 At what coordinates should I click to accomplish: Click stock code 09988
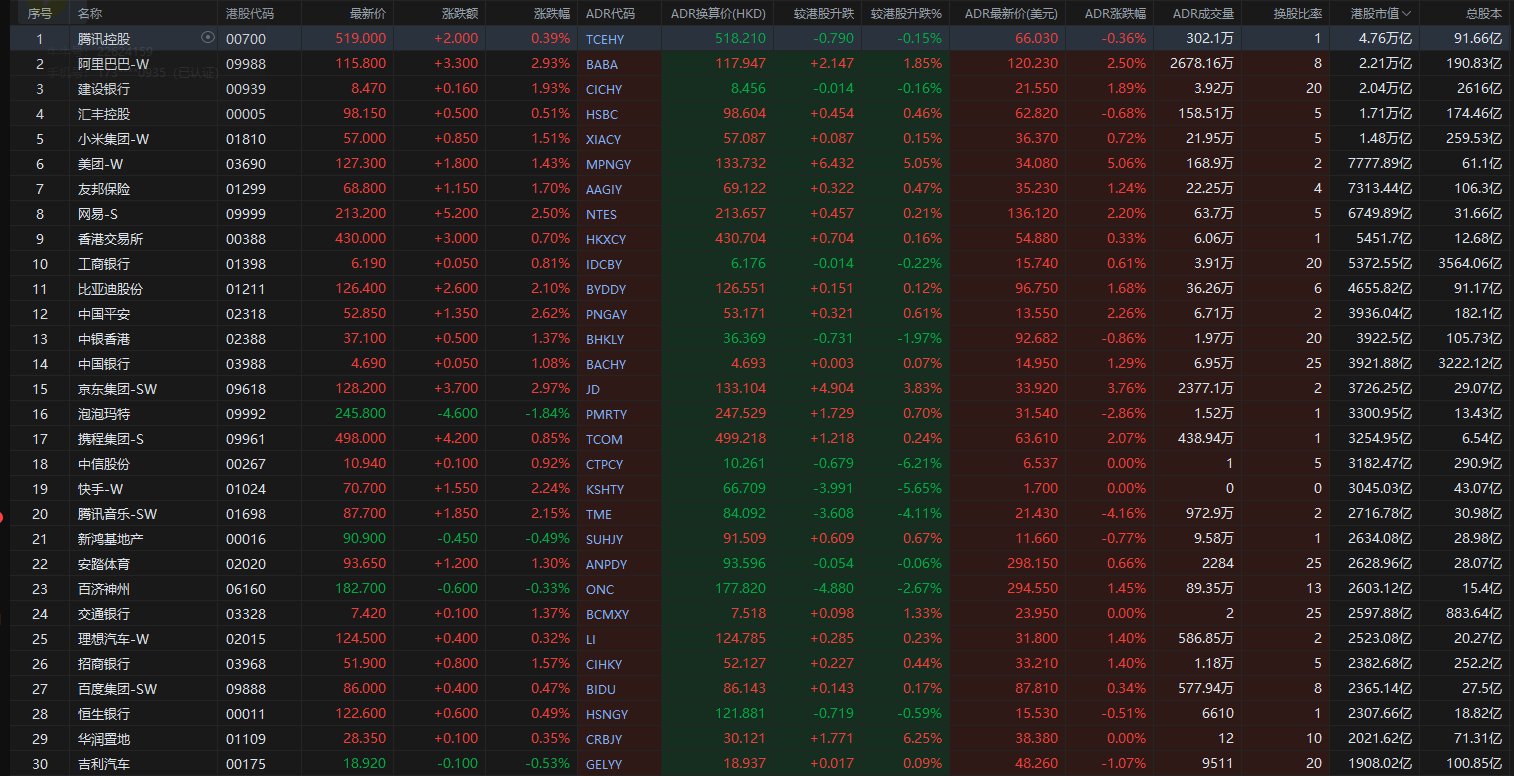245,64
